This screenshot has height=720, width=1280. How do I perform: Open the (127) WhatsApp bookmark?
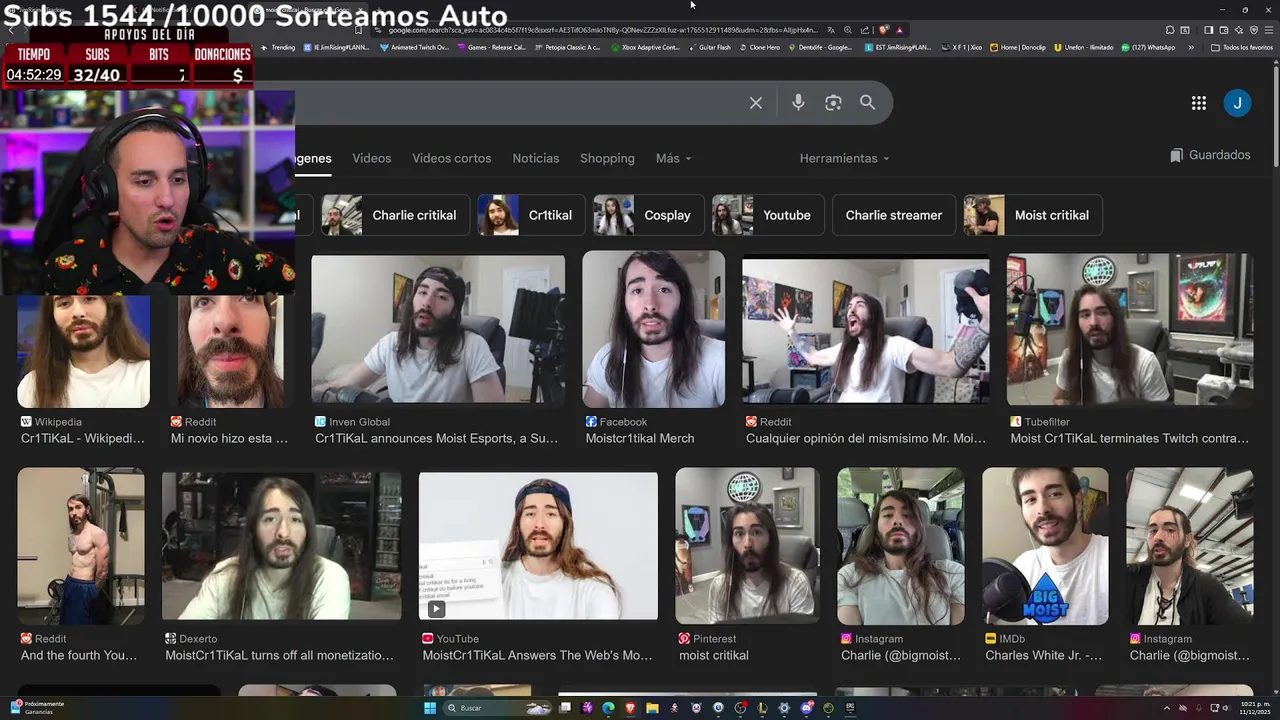click(1148, 47)
